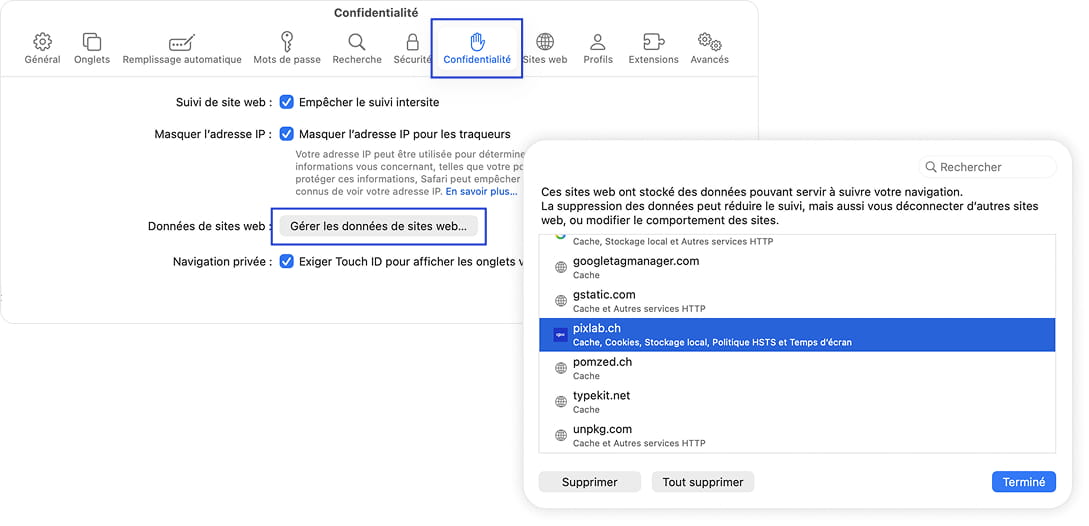Click the globe icon beside typekit.net
The image size is (1089, 526).
560,402
